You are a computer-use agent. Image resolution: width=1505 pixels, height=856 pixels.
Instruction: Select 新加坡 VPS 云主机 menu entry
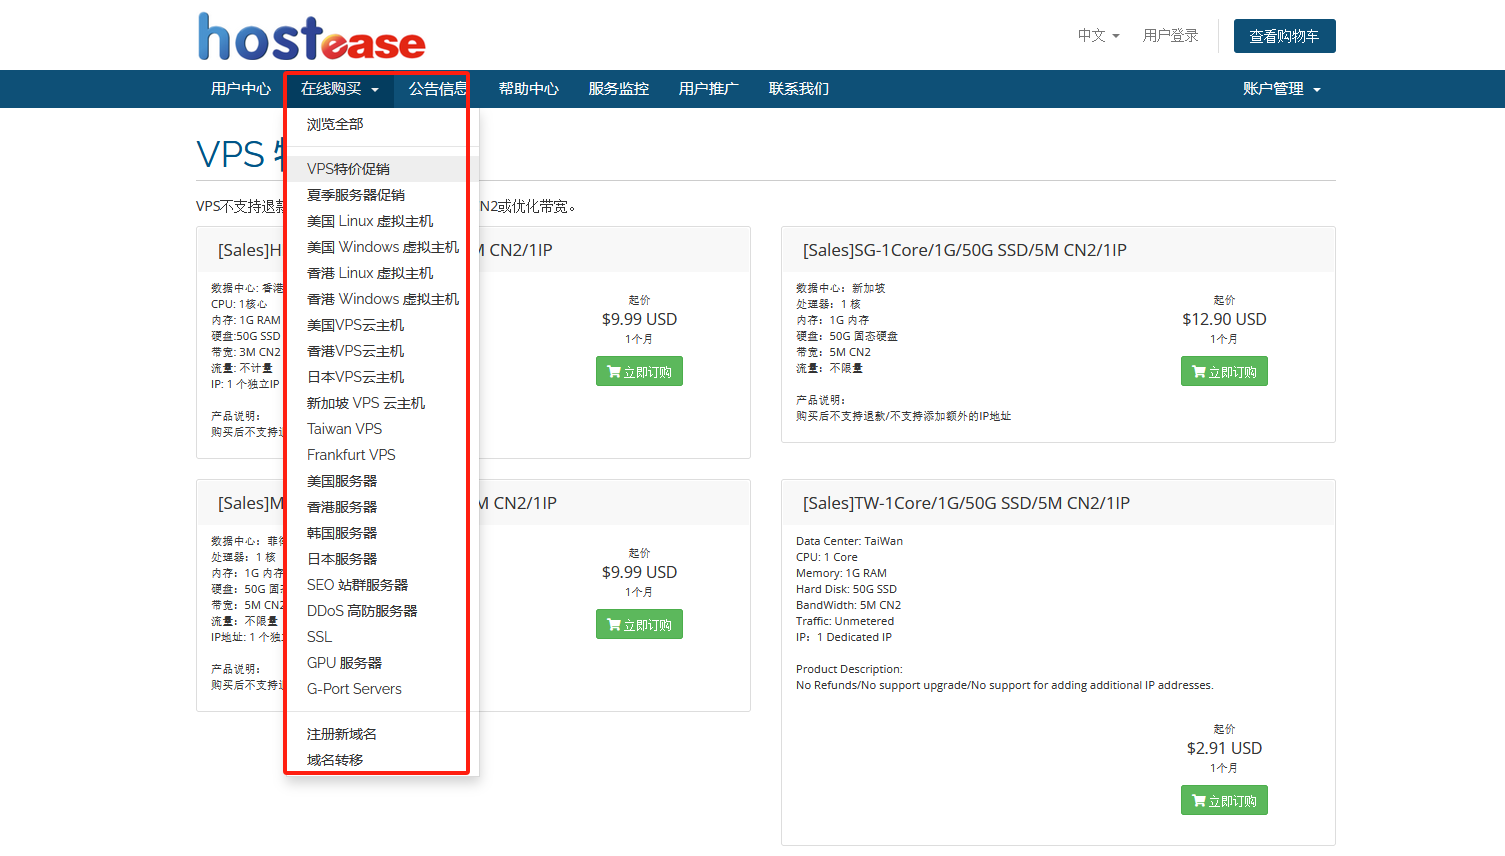pyautogui.click(x=382, y=403)
